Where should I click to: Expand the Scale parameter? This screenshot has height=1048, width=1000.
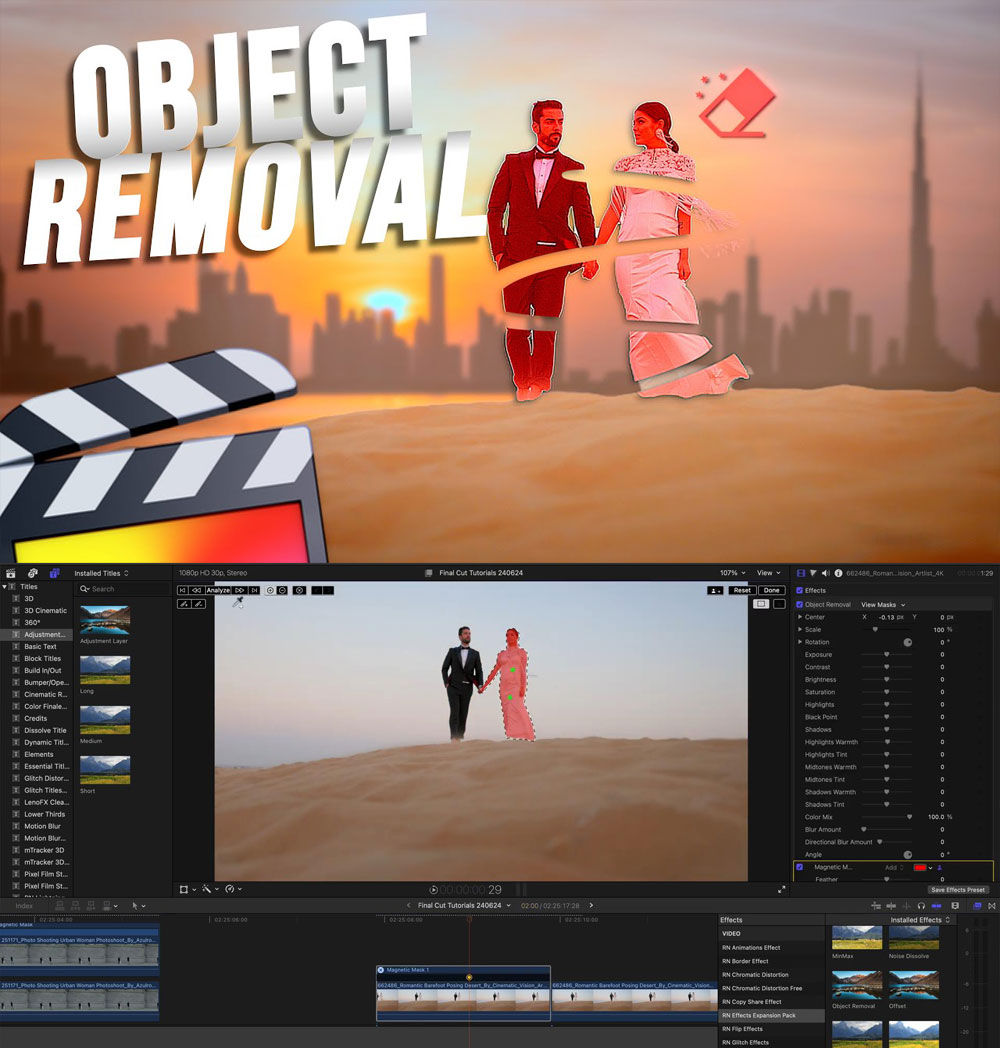(800, 630)
